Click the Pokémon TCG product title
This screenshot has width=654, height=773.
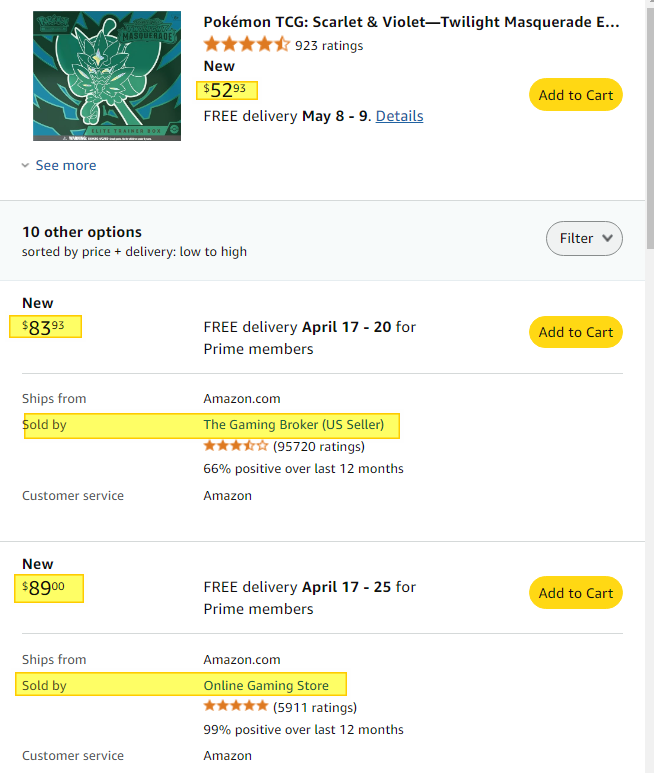click(x=412, y=22)
